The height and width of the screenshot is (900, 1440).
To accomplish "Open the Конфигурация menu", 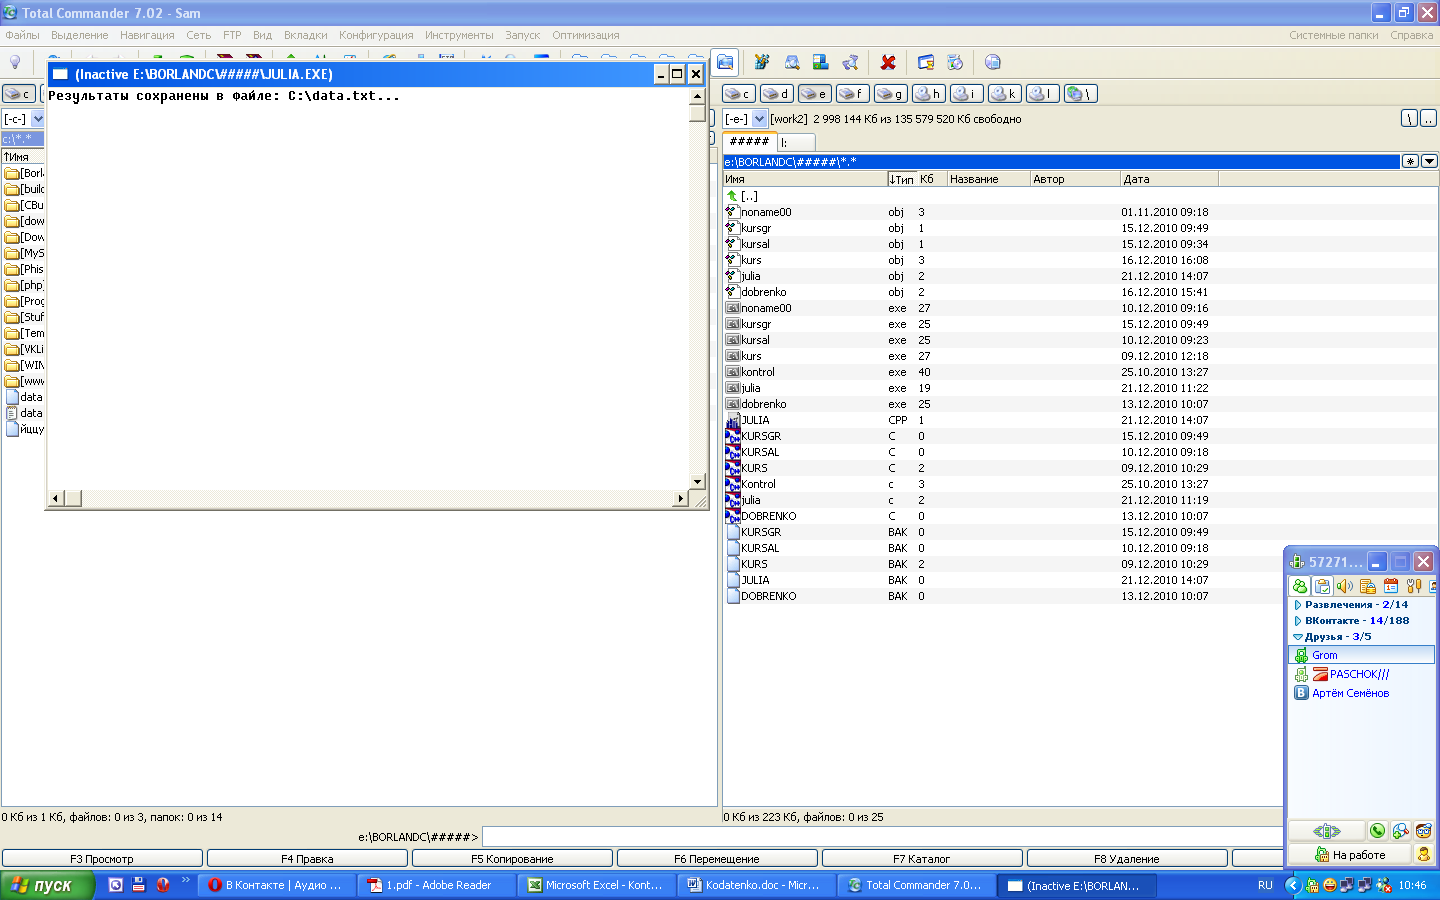I will pyautogui.click(x=375, y=35).
